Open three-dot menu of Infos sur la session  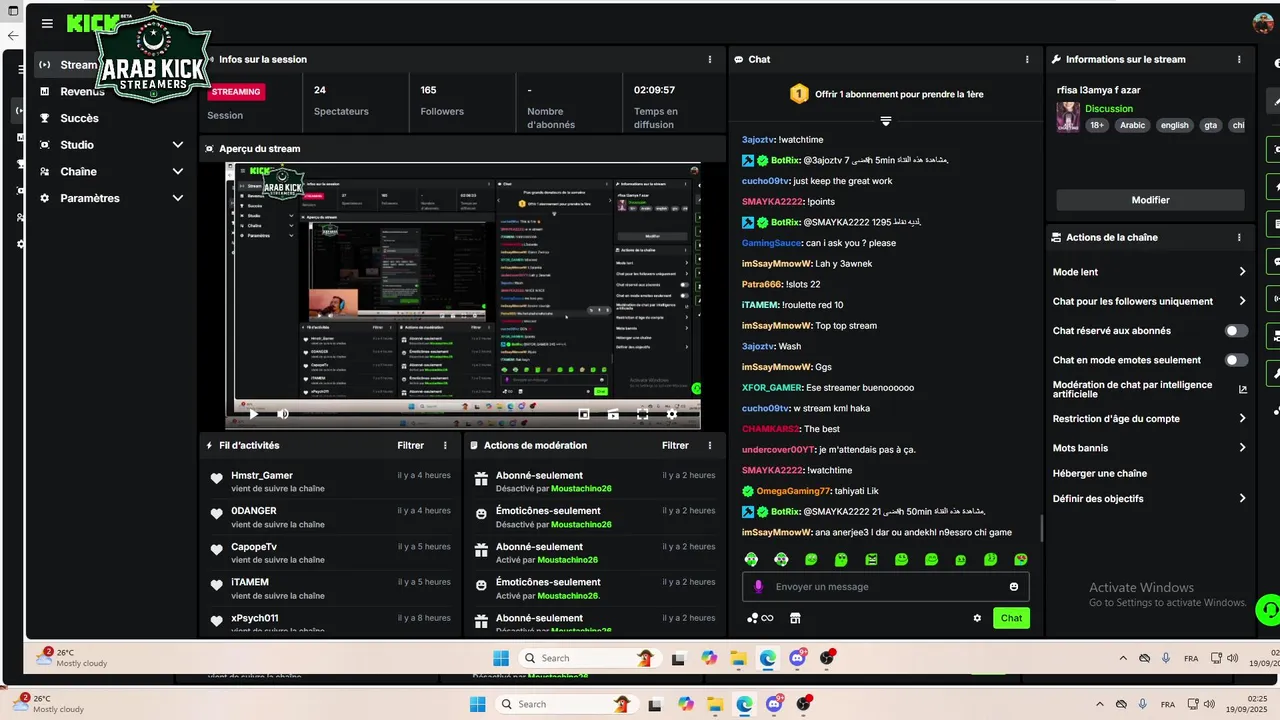click(x=710, y=59)
